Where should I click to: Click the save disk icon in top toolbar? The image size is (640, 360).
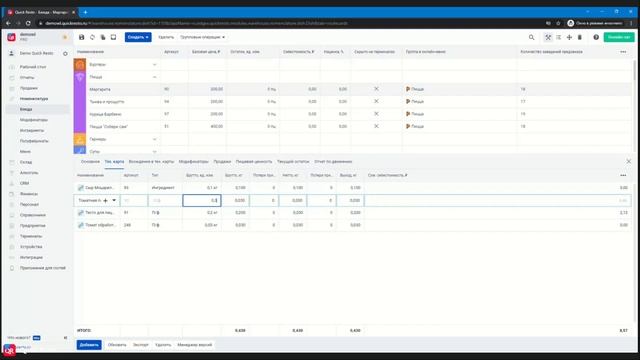click(x=82, y=37)
